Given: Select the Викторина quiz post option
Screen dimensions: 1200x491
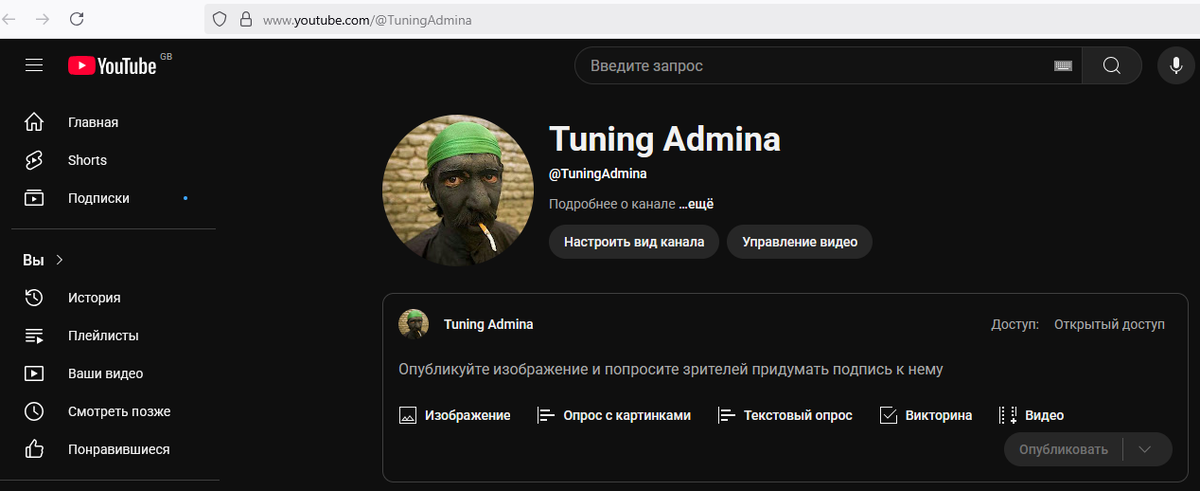Looking at the screenshot, I should pyautogui.click(x=925, y=415).
